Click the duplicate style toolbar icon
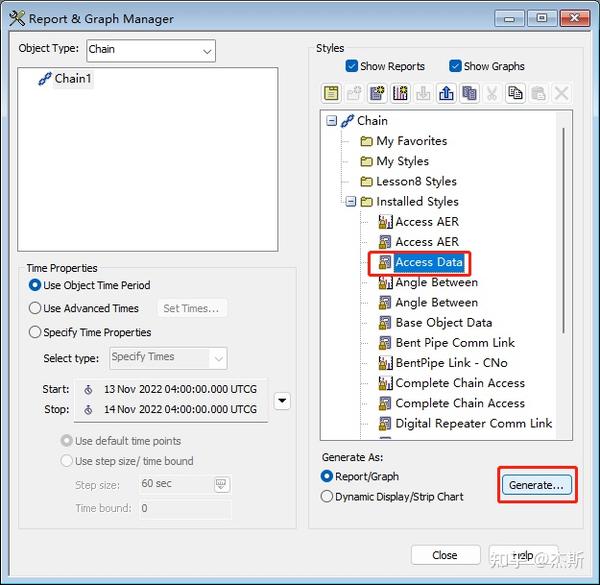Viewport: 600px width, 585px height. coord(469,93)
